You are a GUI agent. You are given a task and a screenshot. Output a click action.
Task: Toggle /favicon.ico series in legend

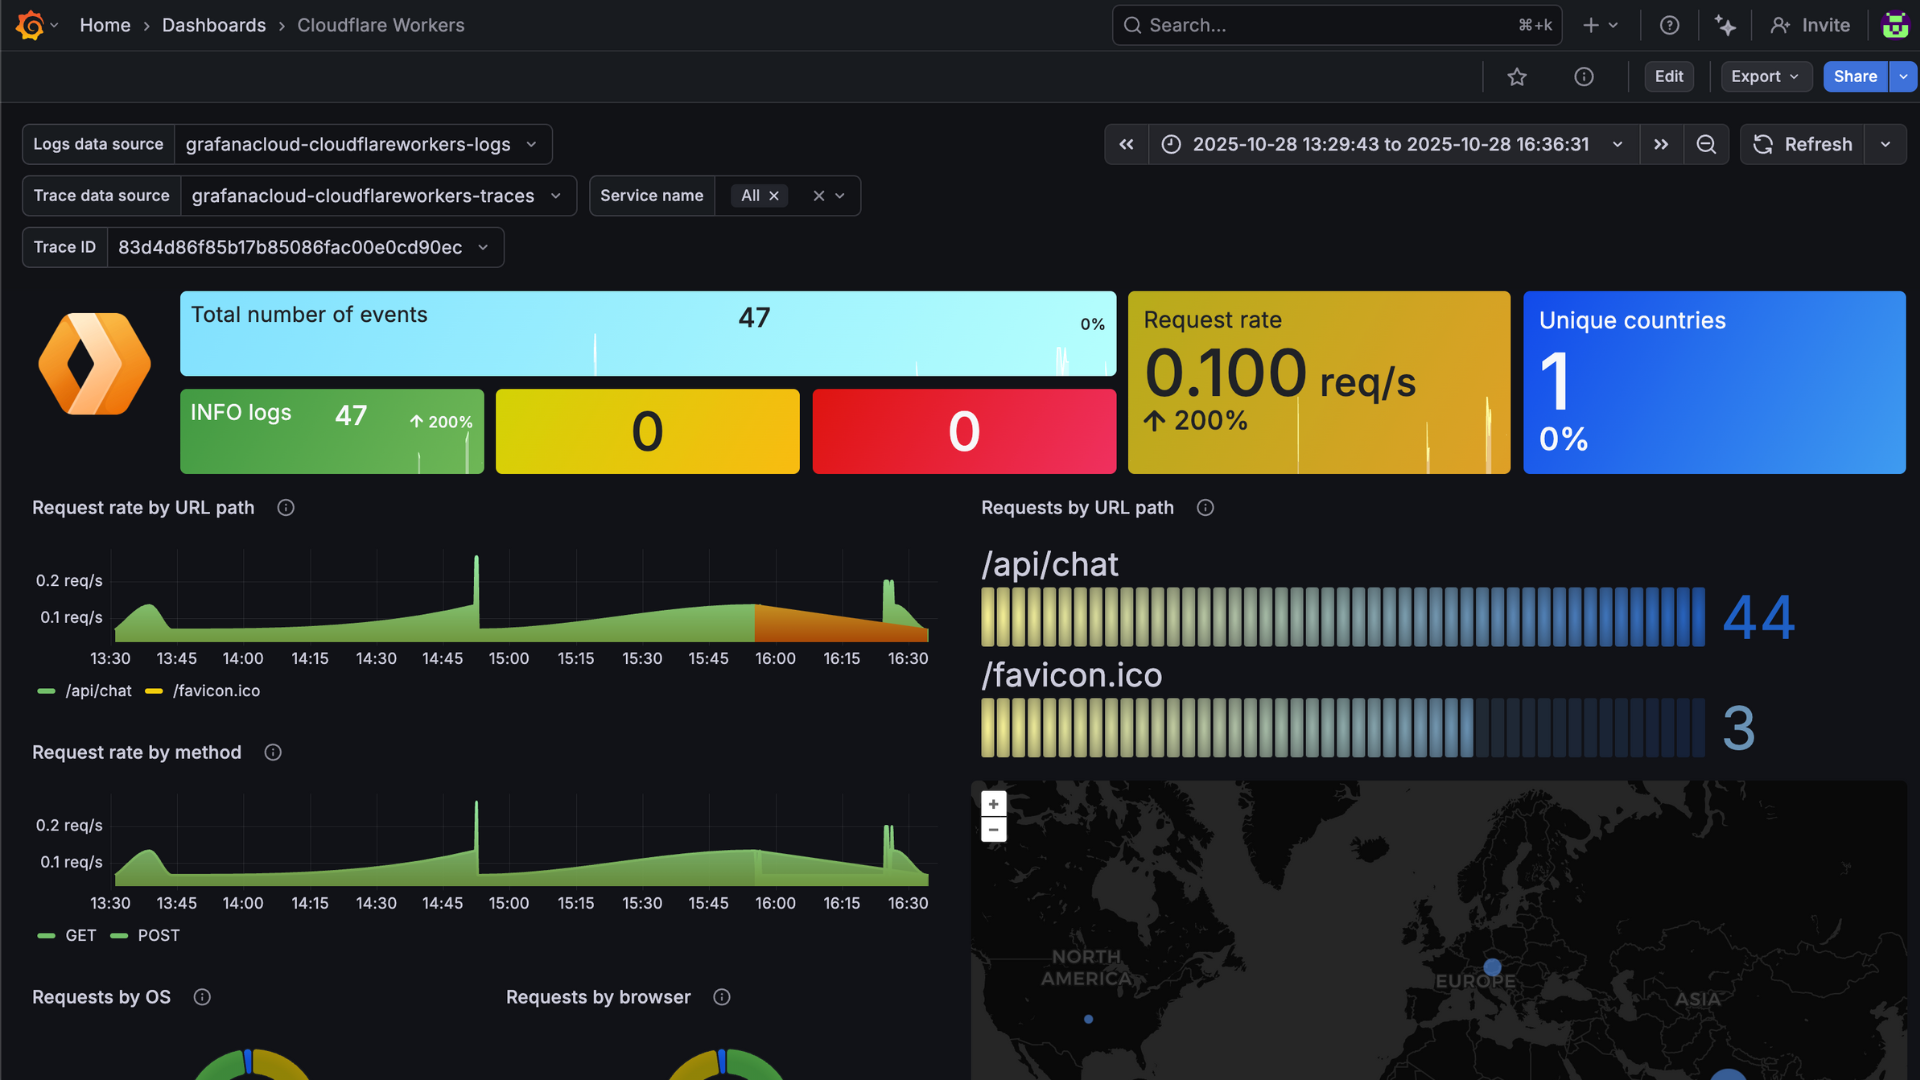coord(215,691)
